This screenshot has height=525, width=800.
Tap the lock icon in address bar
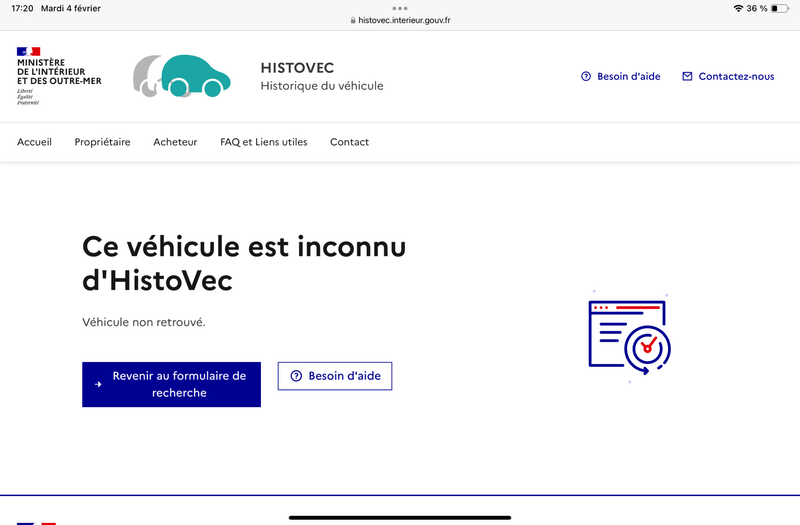(353, 20)
